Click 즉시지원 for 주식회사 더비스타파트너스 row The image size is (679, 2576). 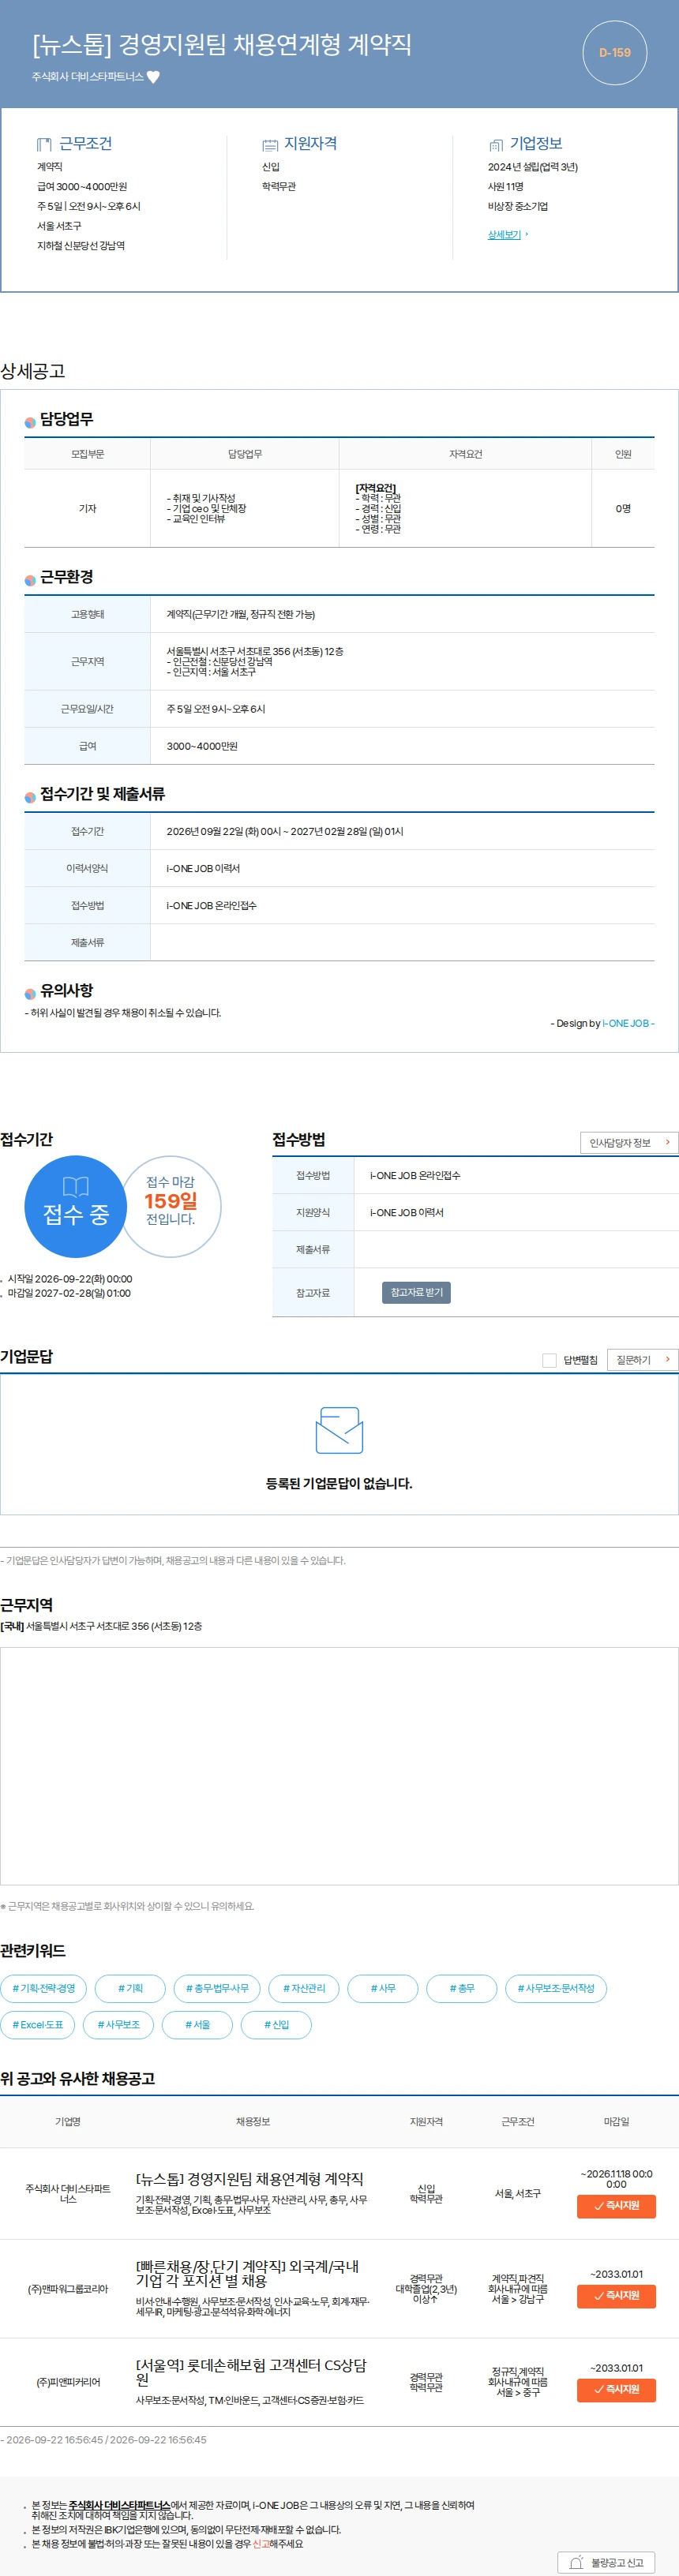616,2205
